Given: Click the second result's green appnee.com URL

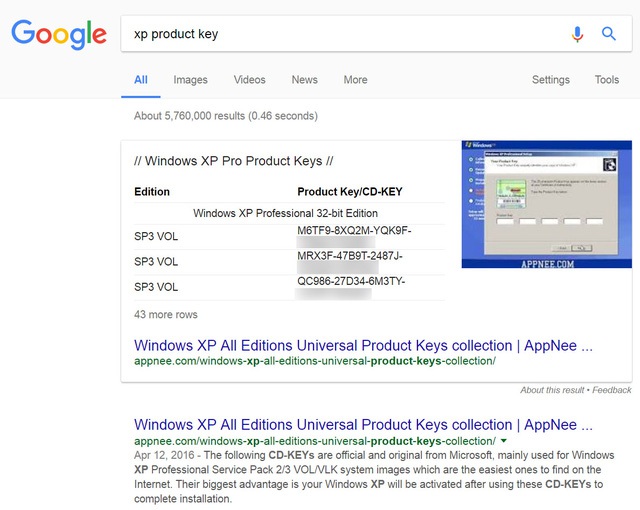Looking at the screenshot, I should [315, 441].
